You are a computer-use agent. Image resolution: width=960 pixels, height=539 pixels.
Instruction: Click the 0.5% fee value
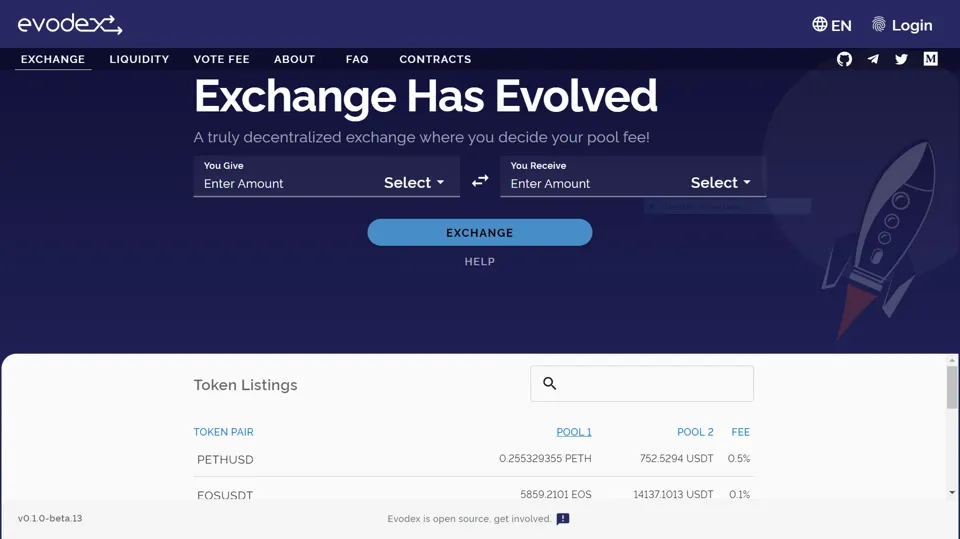(738, 458)
